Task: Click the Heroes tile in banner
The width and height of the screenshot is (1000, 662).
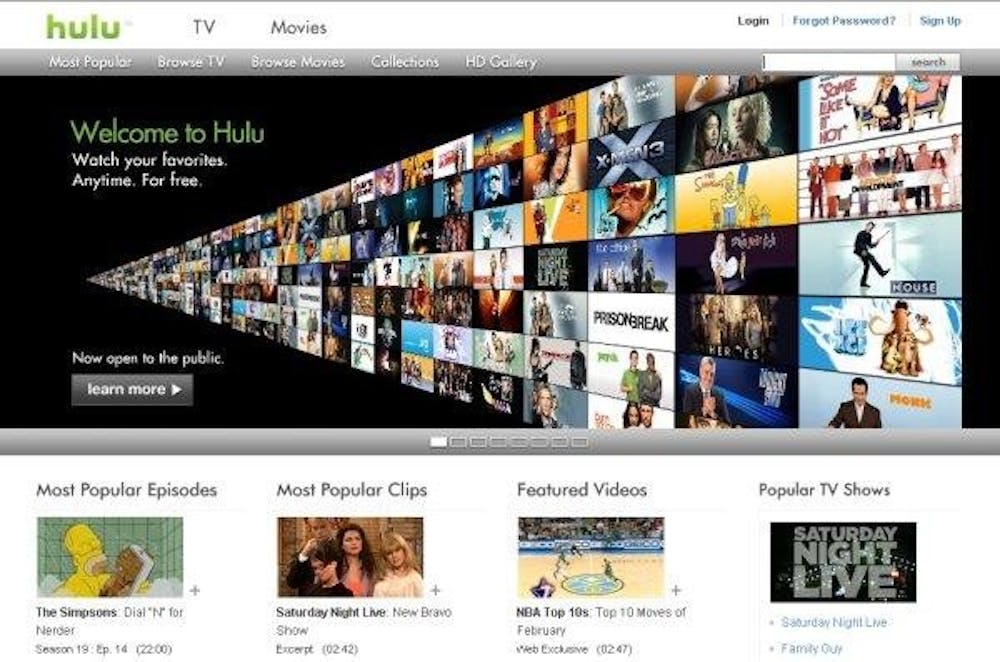Action: (x=737, y=327)
